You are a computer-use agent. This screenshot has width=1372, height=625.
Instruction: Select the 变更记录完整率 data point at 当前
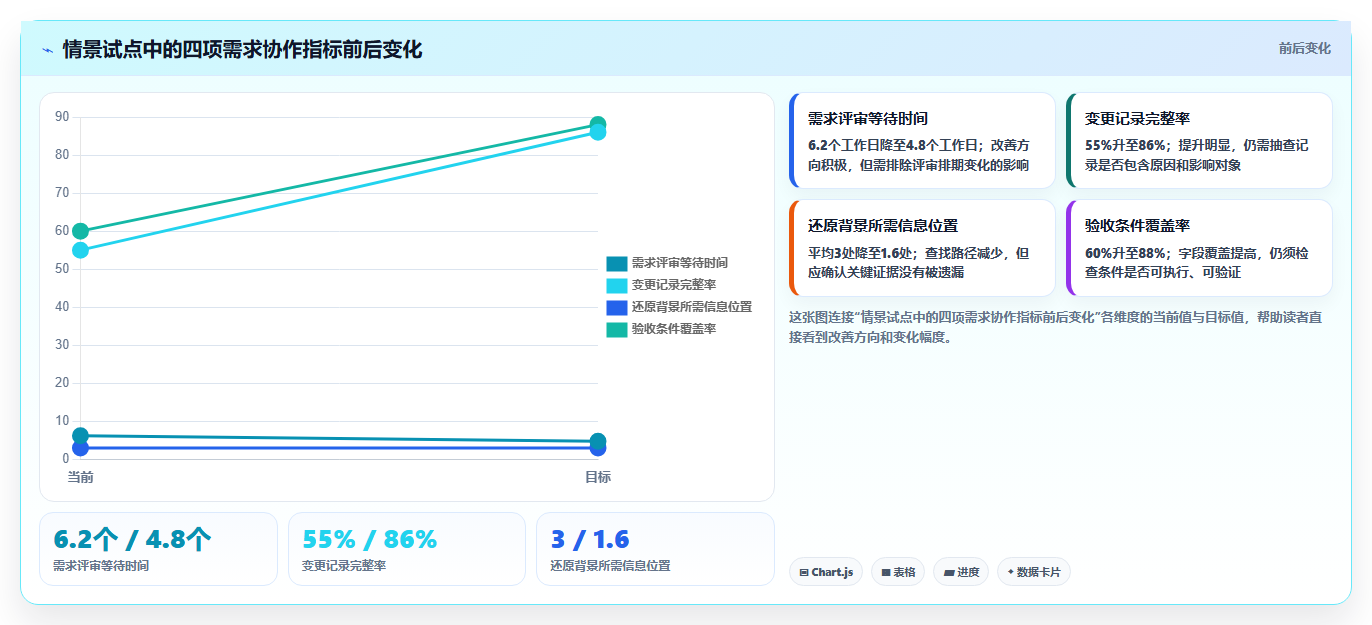click(80, 250)
